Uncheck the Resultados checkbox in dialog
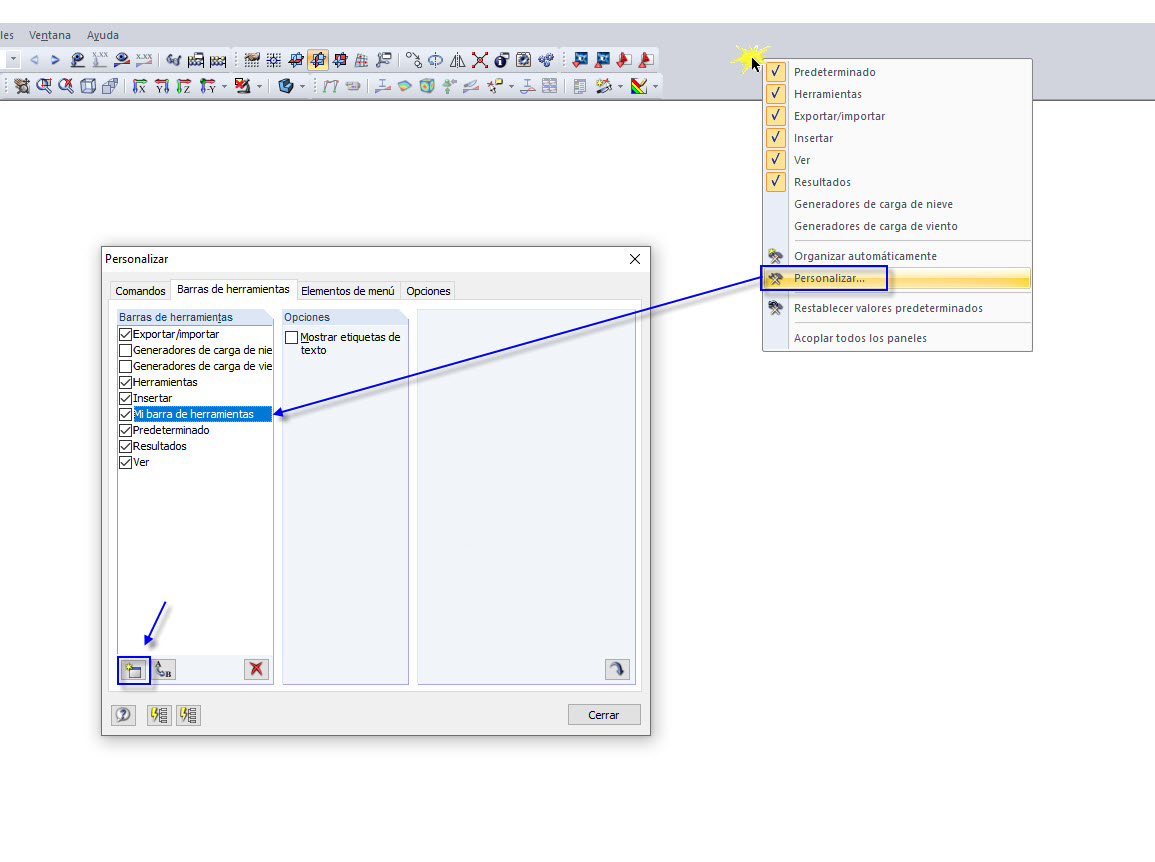The width and height of the screenshot is (1155, 862). [x=125, y=446]
